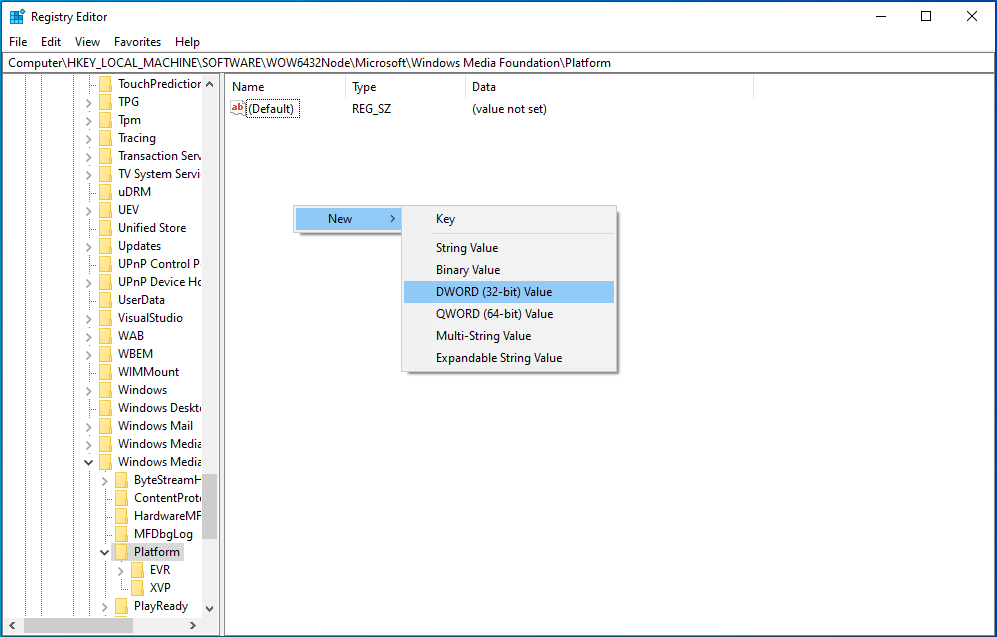Choose DWORD (32-bit) Value from submenu
Viewport: 997px width, 637px height.
tap(509, 292)
